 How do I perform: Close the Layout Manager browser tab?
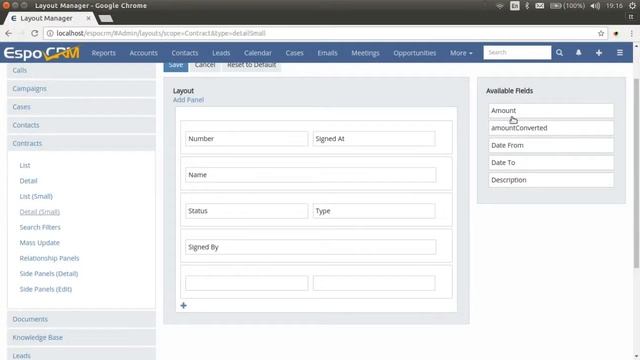point(88,18)
